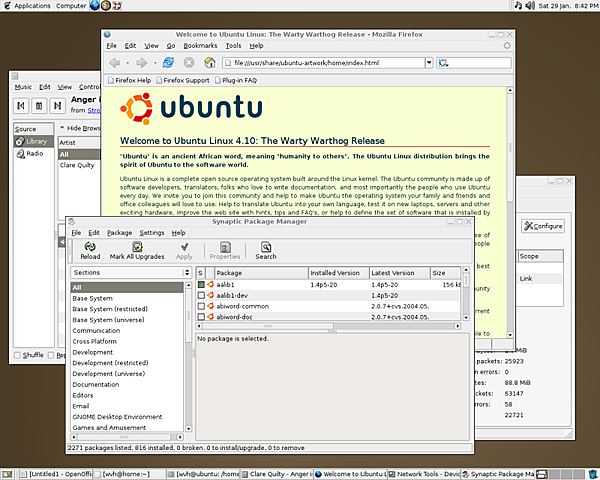Click the Stop button in Firefox toolbar
The height and width of the screenshot is (480, 600).
coord(189,62)
